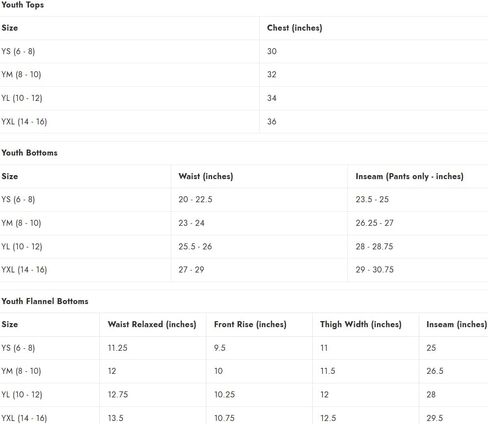The height and width of the screenshot is (424, 488).
Task: Select waist value 25.5 - 26
Action: point(195,247)
